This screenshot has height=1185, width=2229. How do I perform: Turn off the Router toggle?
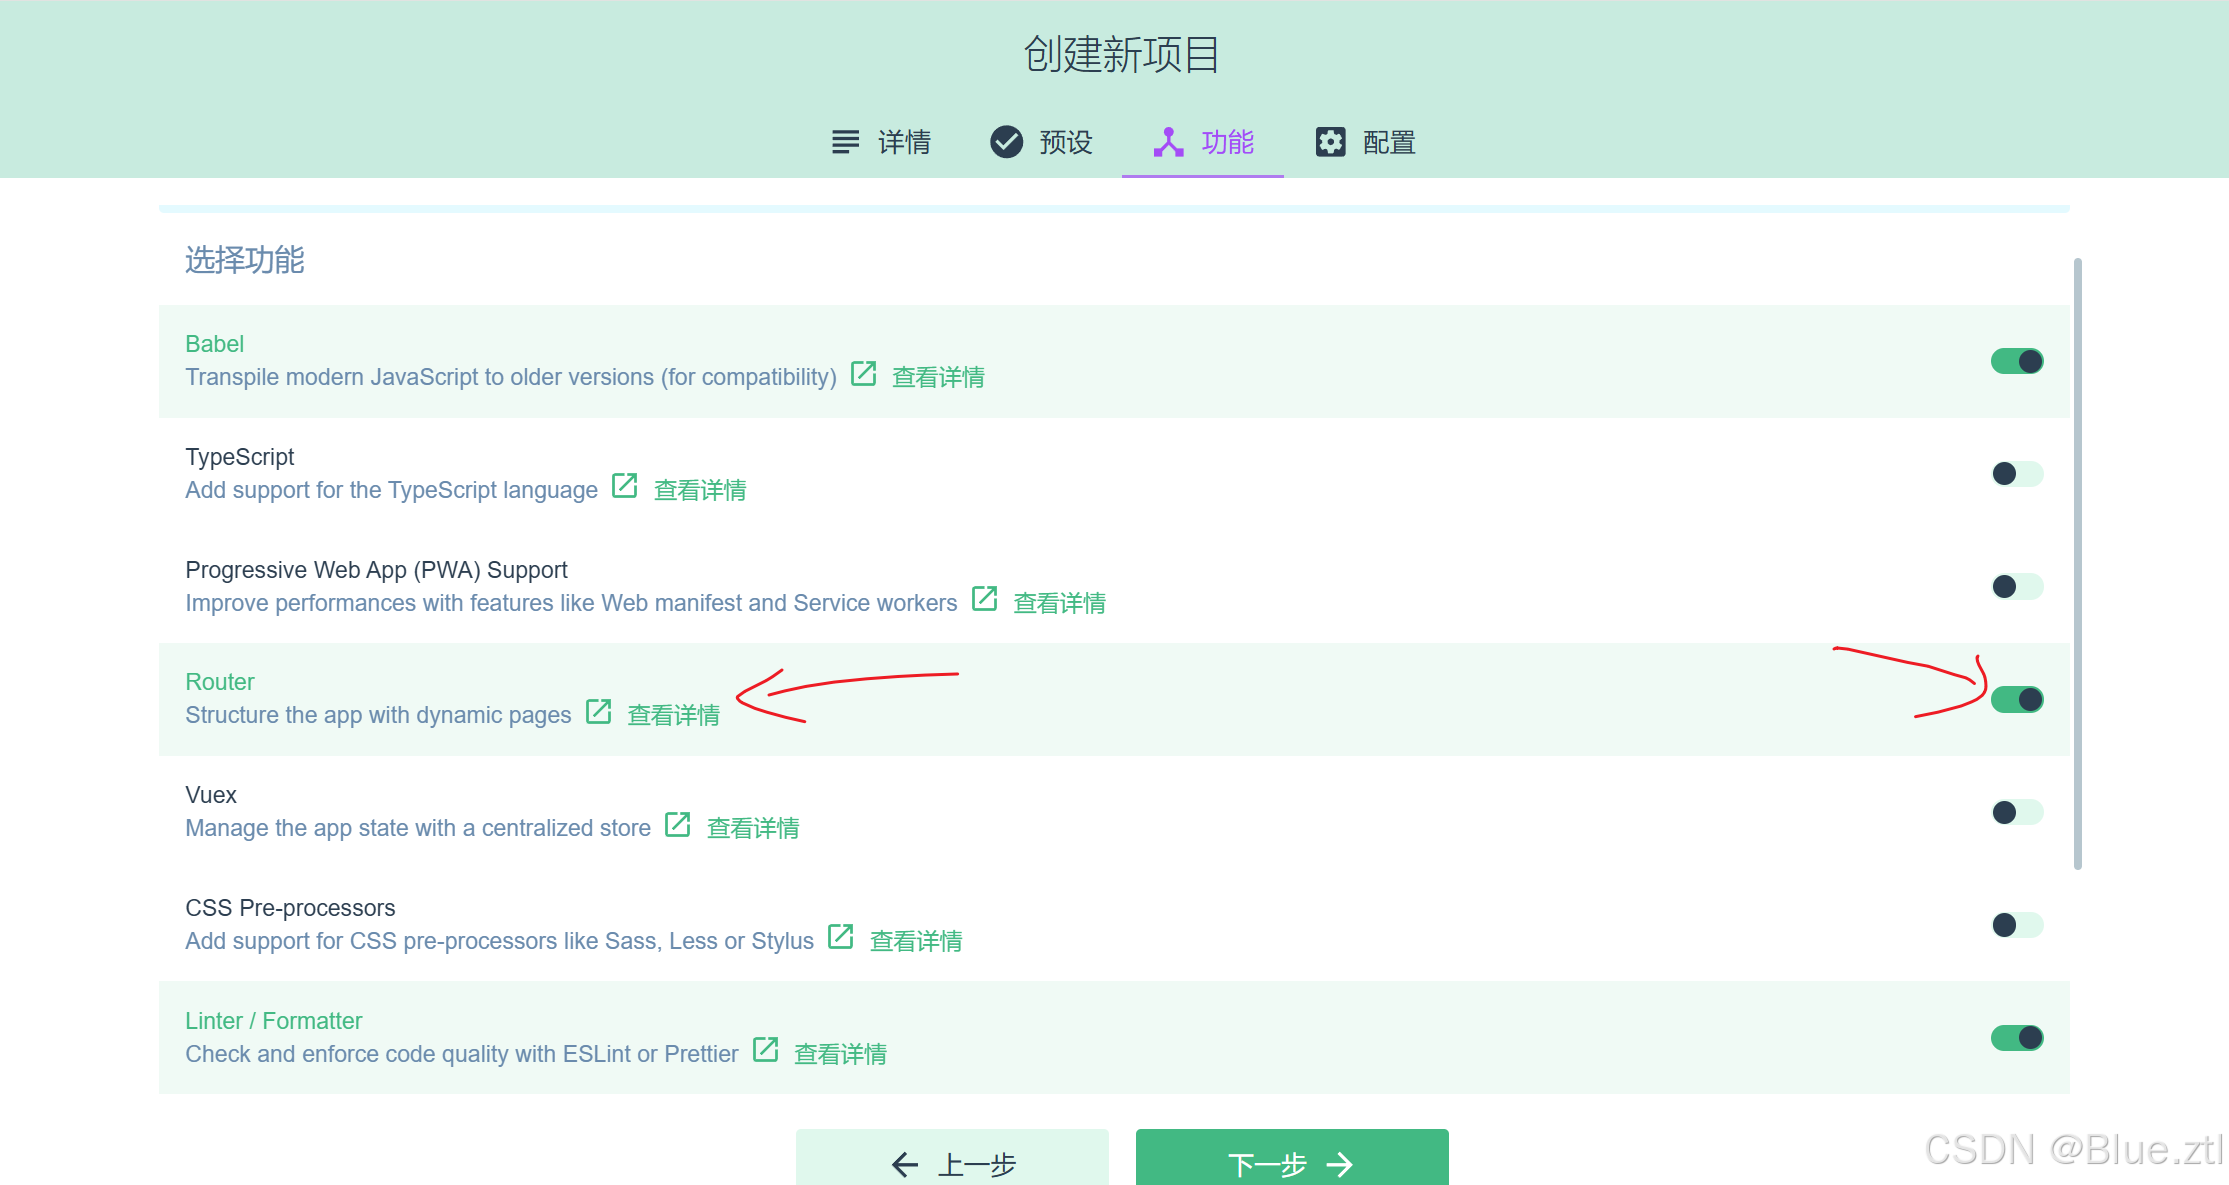pyautogui.click(x=2016, y=699)
